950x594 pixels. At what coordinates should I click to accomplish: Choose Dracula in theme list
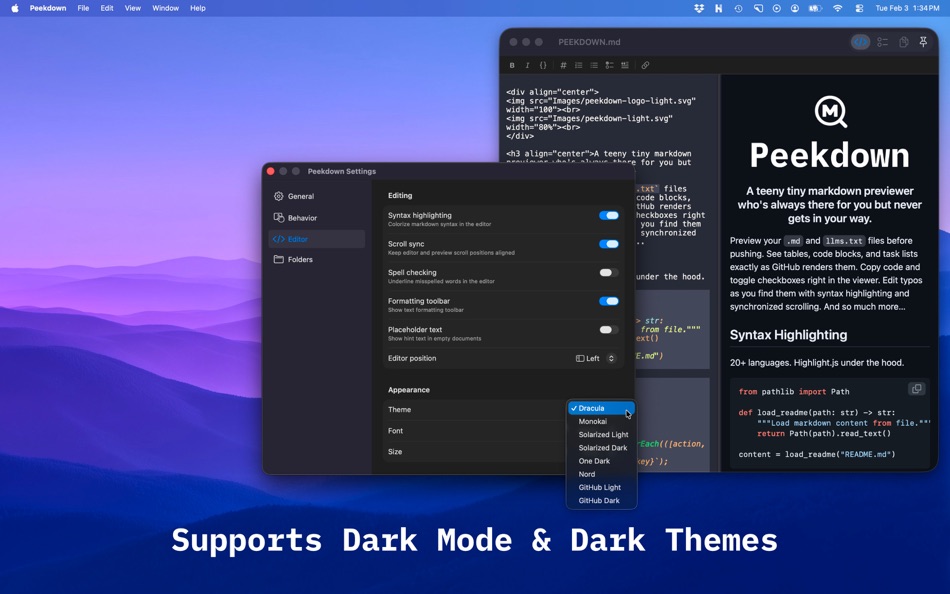point(601,409)
